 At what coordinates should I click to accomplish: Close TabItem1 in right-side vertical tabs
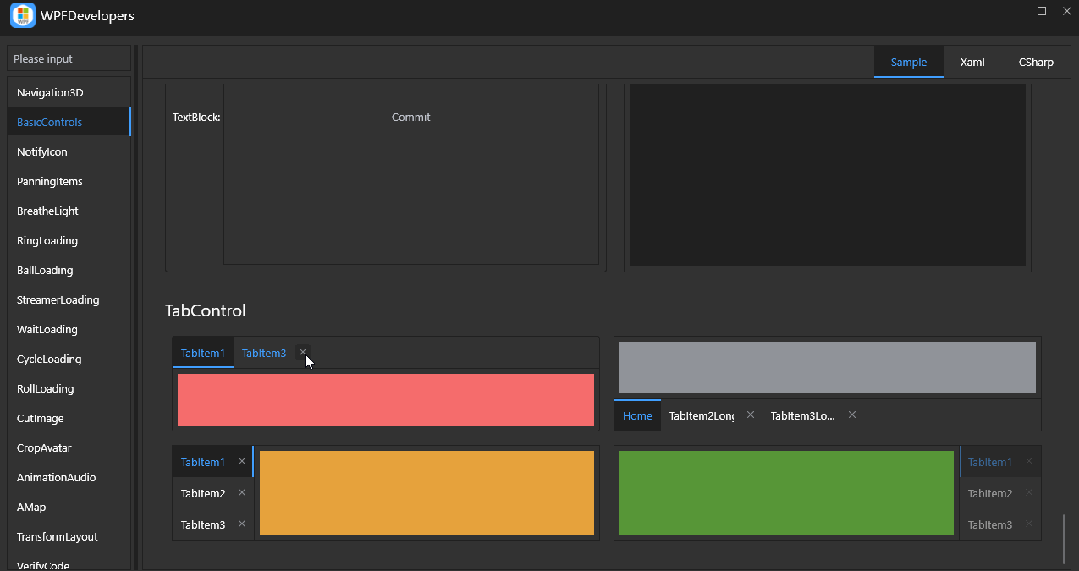(1029, 462)
